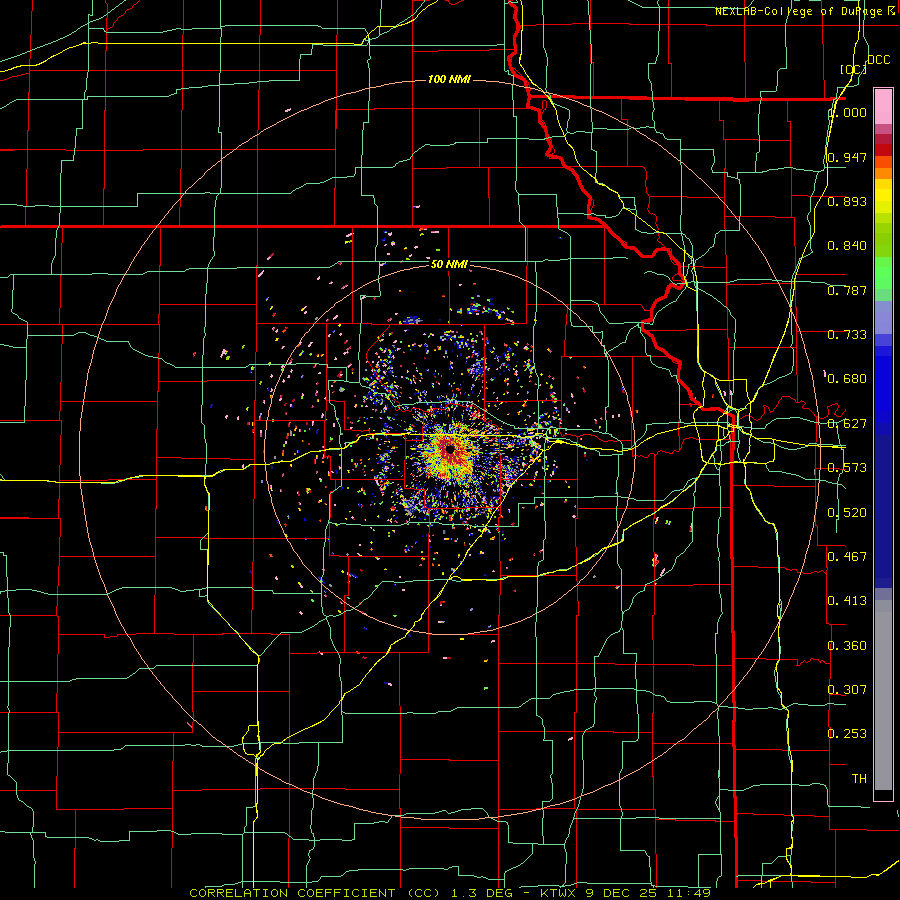The height and width of the screenshot is (900, 900).
Task: Click the NEXLAB-College of DuPage watermark text
Action: coord(805,11)
